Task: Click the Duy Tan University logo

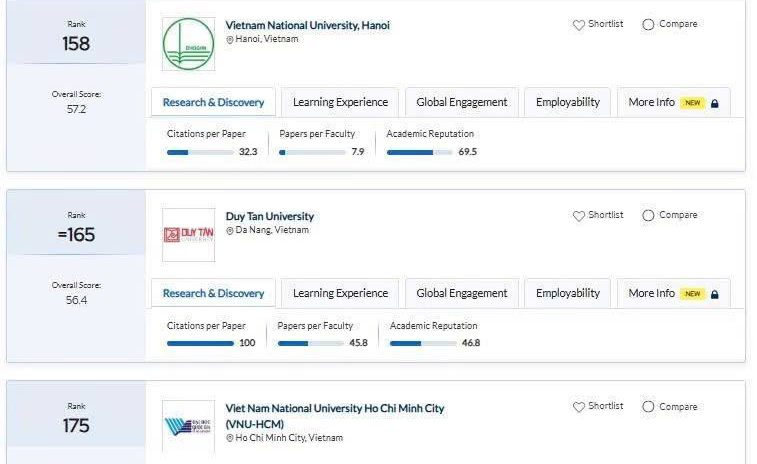Action: [188, 235]
